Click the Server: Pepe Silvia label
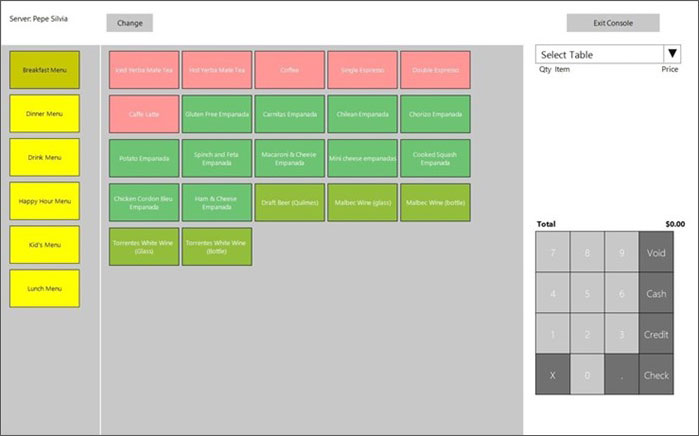Screen dimensions: 699x436 (38, 19)
